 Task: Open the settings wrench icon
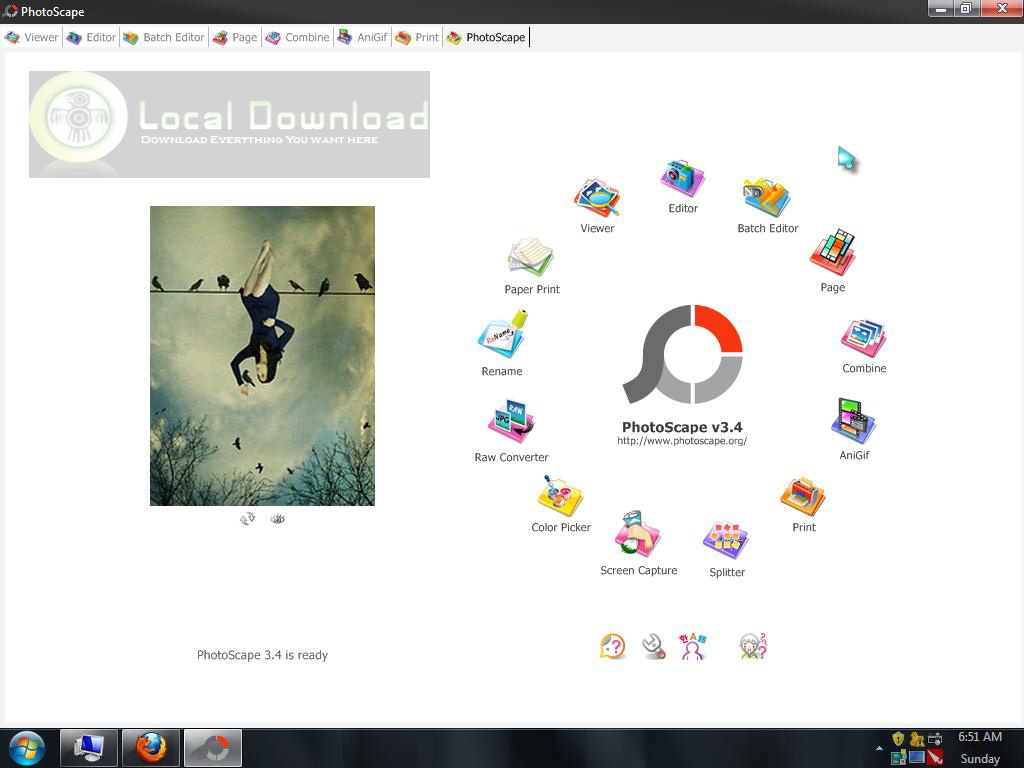pyautogui.click(x=653, y=647)
